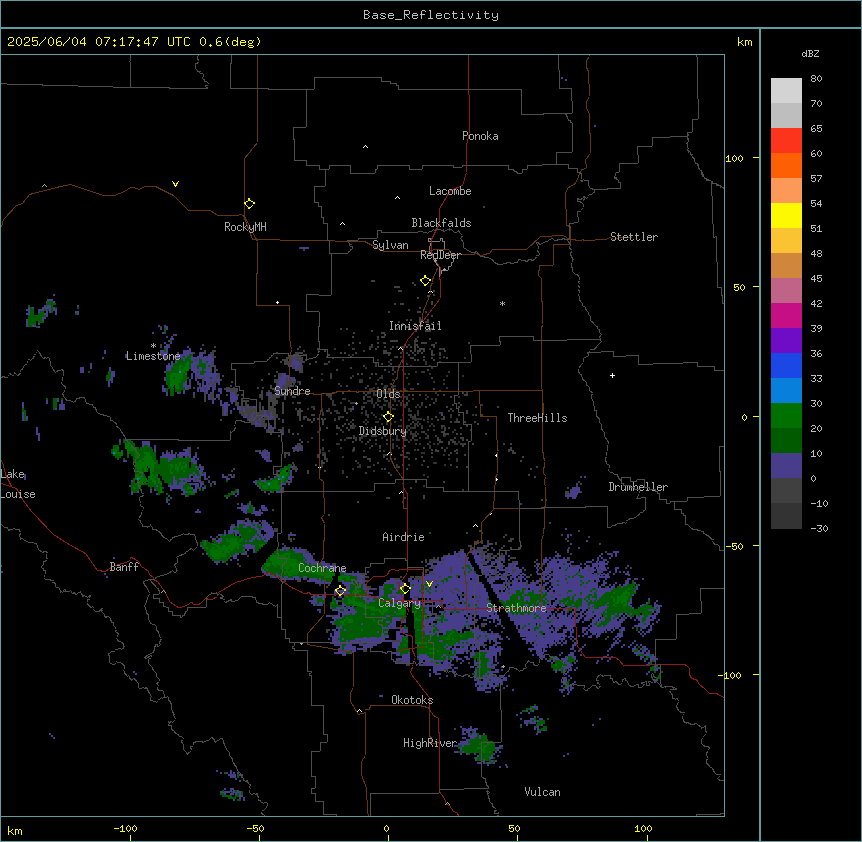862x842 pixels.
Task: Click the Base_Reflectivity title
Action: pyautogui.click(x=431, y=15)
